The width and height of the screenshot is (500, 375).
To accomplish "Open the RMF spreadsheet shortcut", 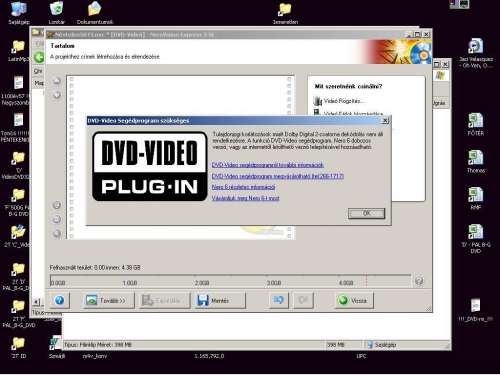I will point(476,198).
